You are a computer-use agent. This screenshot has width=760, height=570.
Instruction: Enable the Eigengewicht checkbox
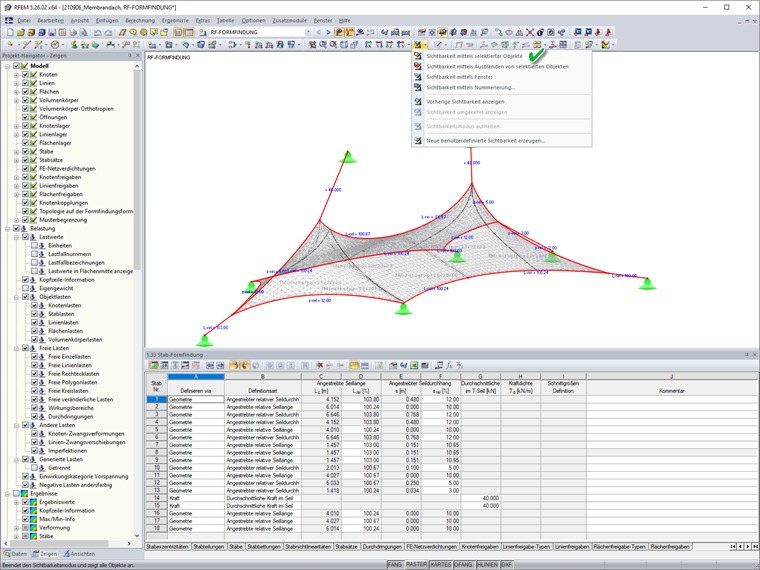25,288
